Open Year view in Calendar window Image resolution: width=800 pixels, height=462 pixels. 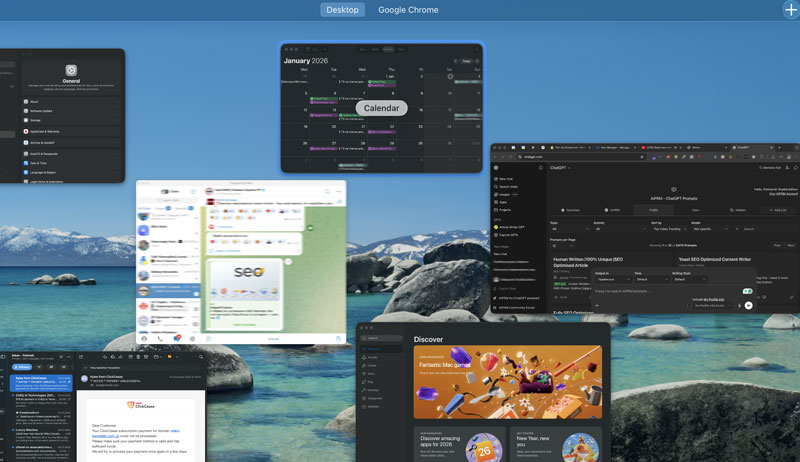(401, 49)
